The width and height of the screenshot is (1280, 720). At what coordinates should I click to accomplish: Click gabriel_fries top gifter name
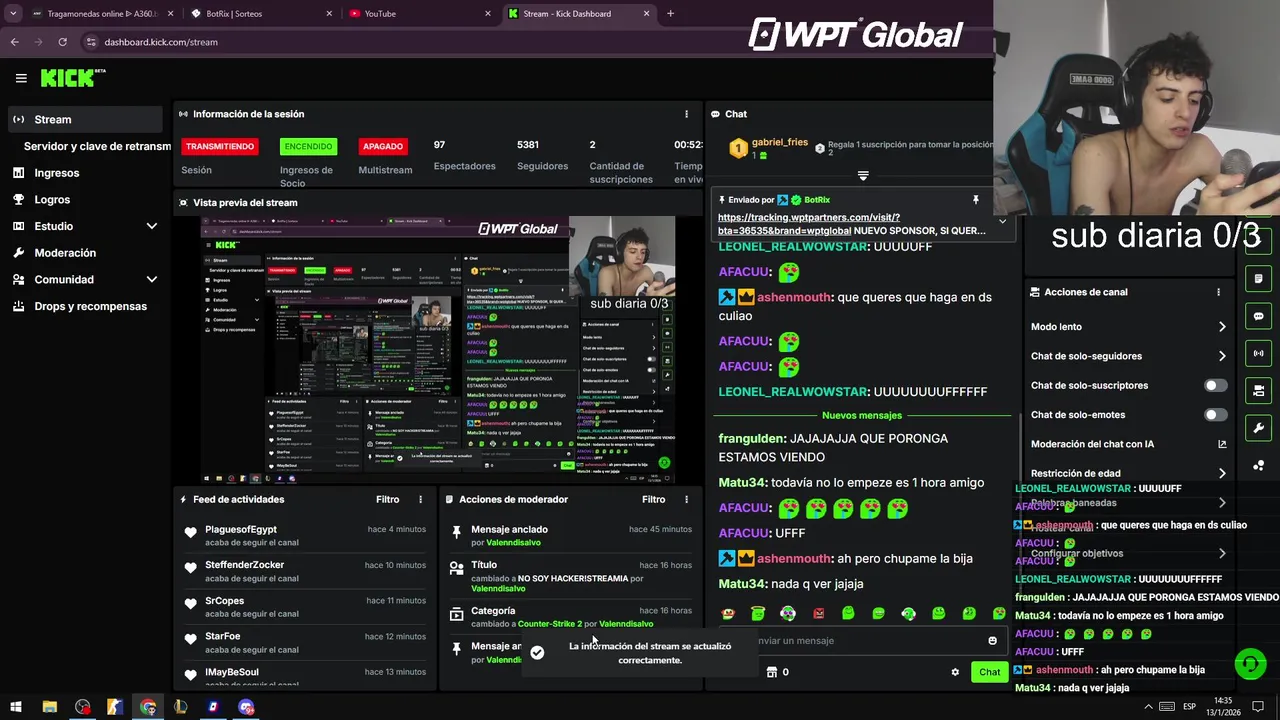pos(779,143)
